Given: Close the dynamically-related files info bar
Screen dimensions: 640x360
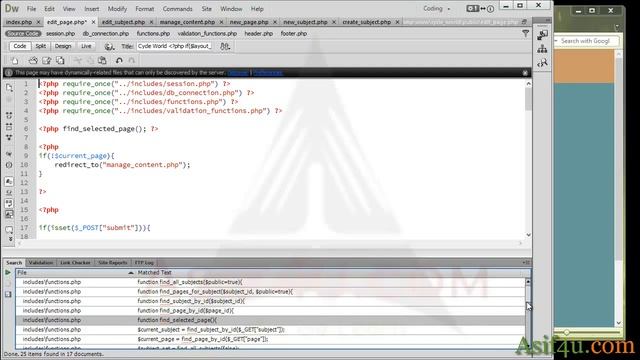Looking at the screenshot, I should click(525, 73).
